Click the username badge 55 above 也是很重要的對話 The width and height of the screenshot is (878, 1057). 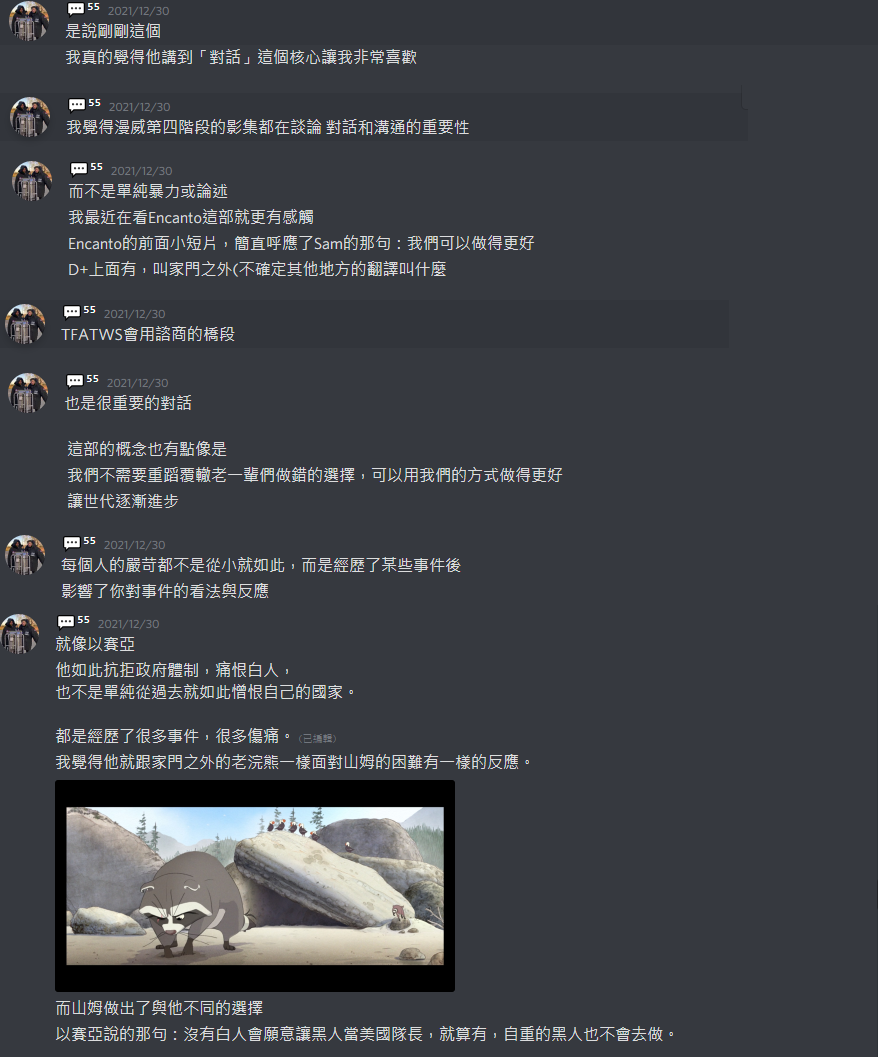click(92, 379)
